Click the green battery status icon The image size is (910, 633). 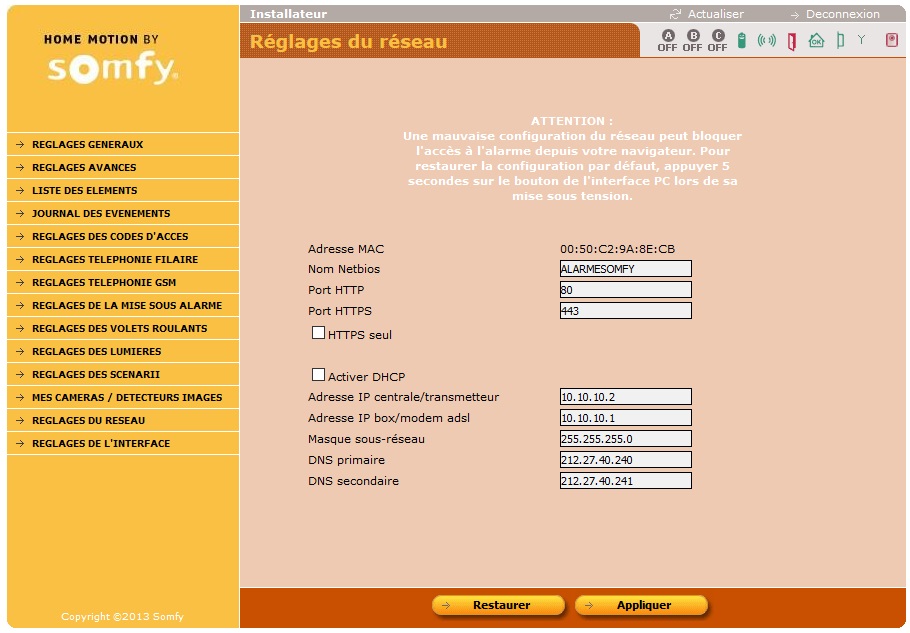(x=742, y=41)
